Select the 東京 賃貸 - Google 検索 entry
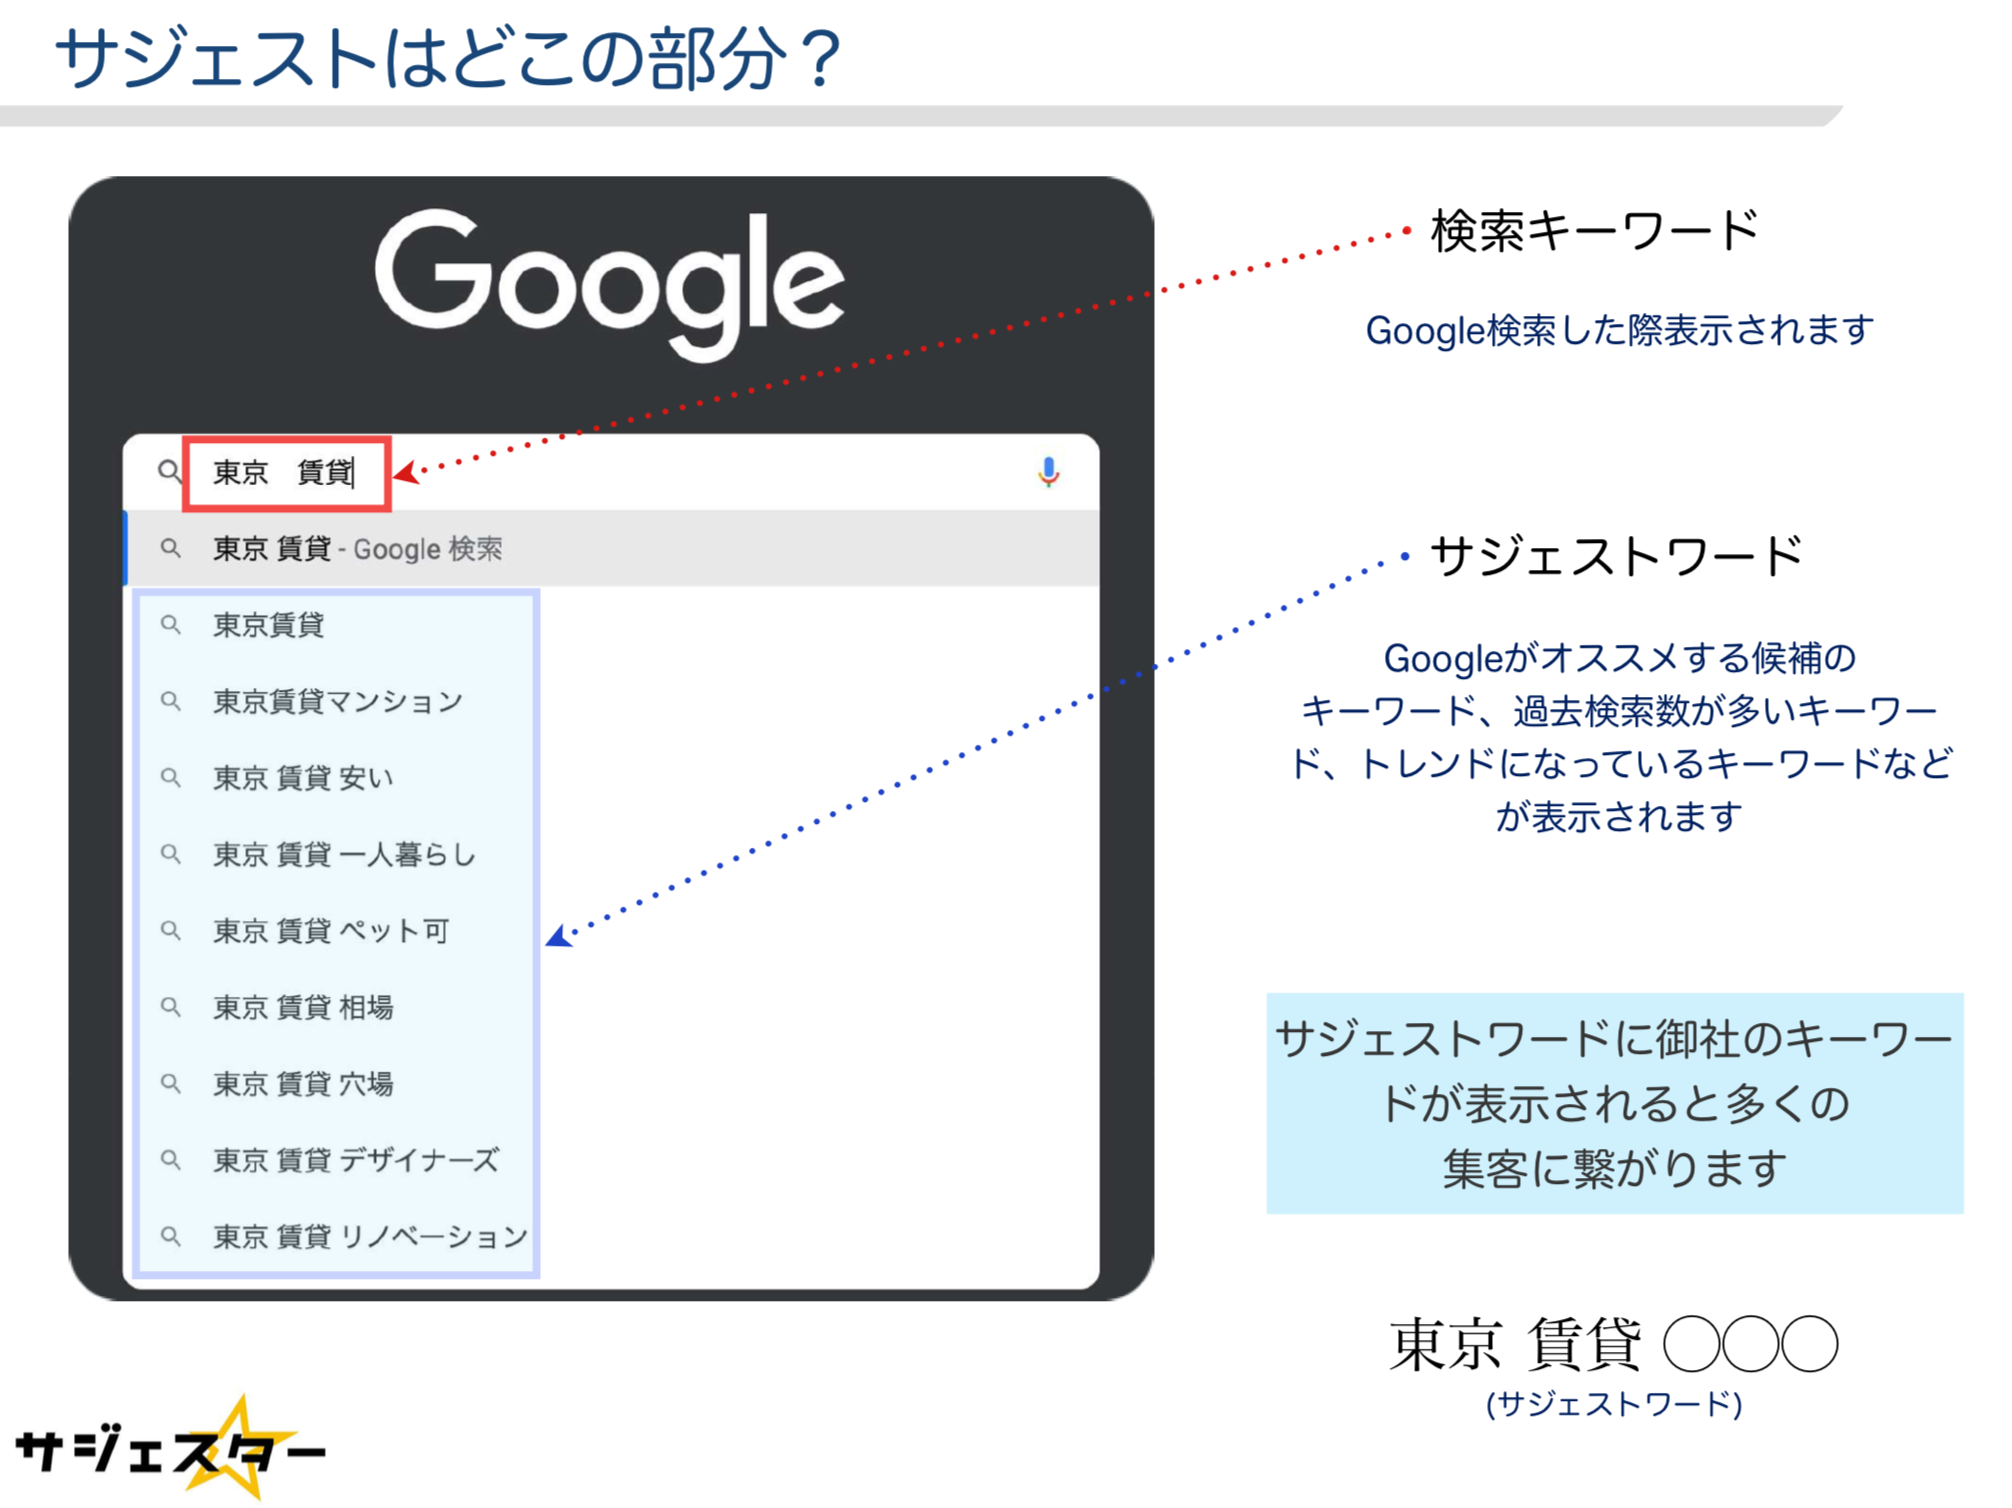Image resolution: width=2012 pixels, height=1508 pixels. coord(357,548)
